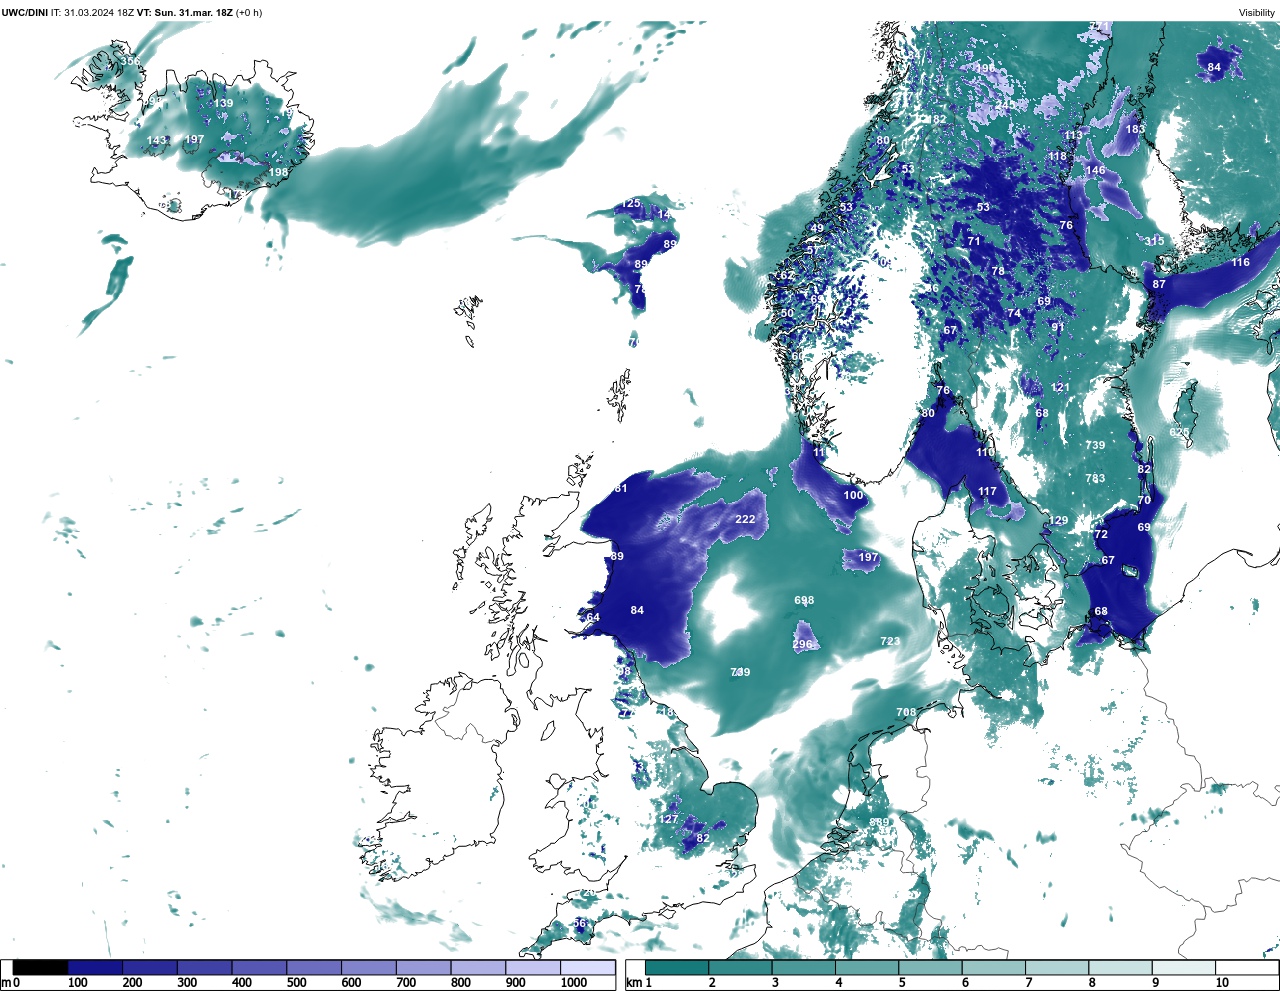Select the value '127' over England
The image size is (1280, 991).
click(x=668, y=819)
